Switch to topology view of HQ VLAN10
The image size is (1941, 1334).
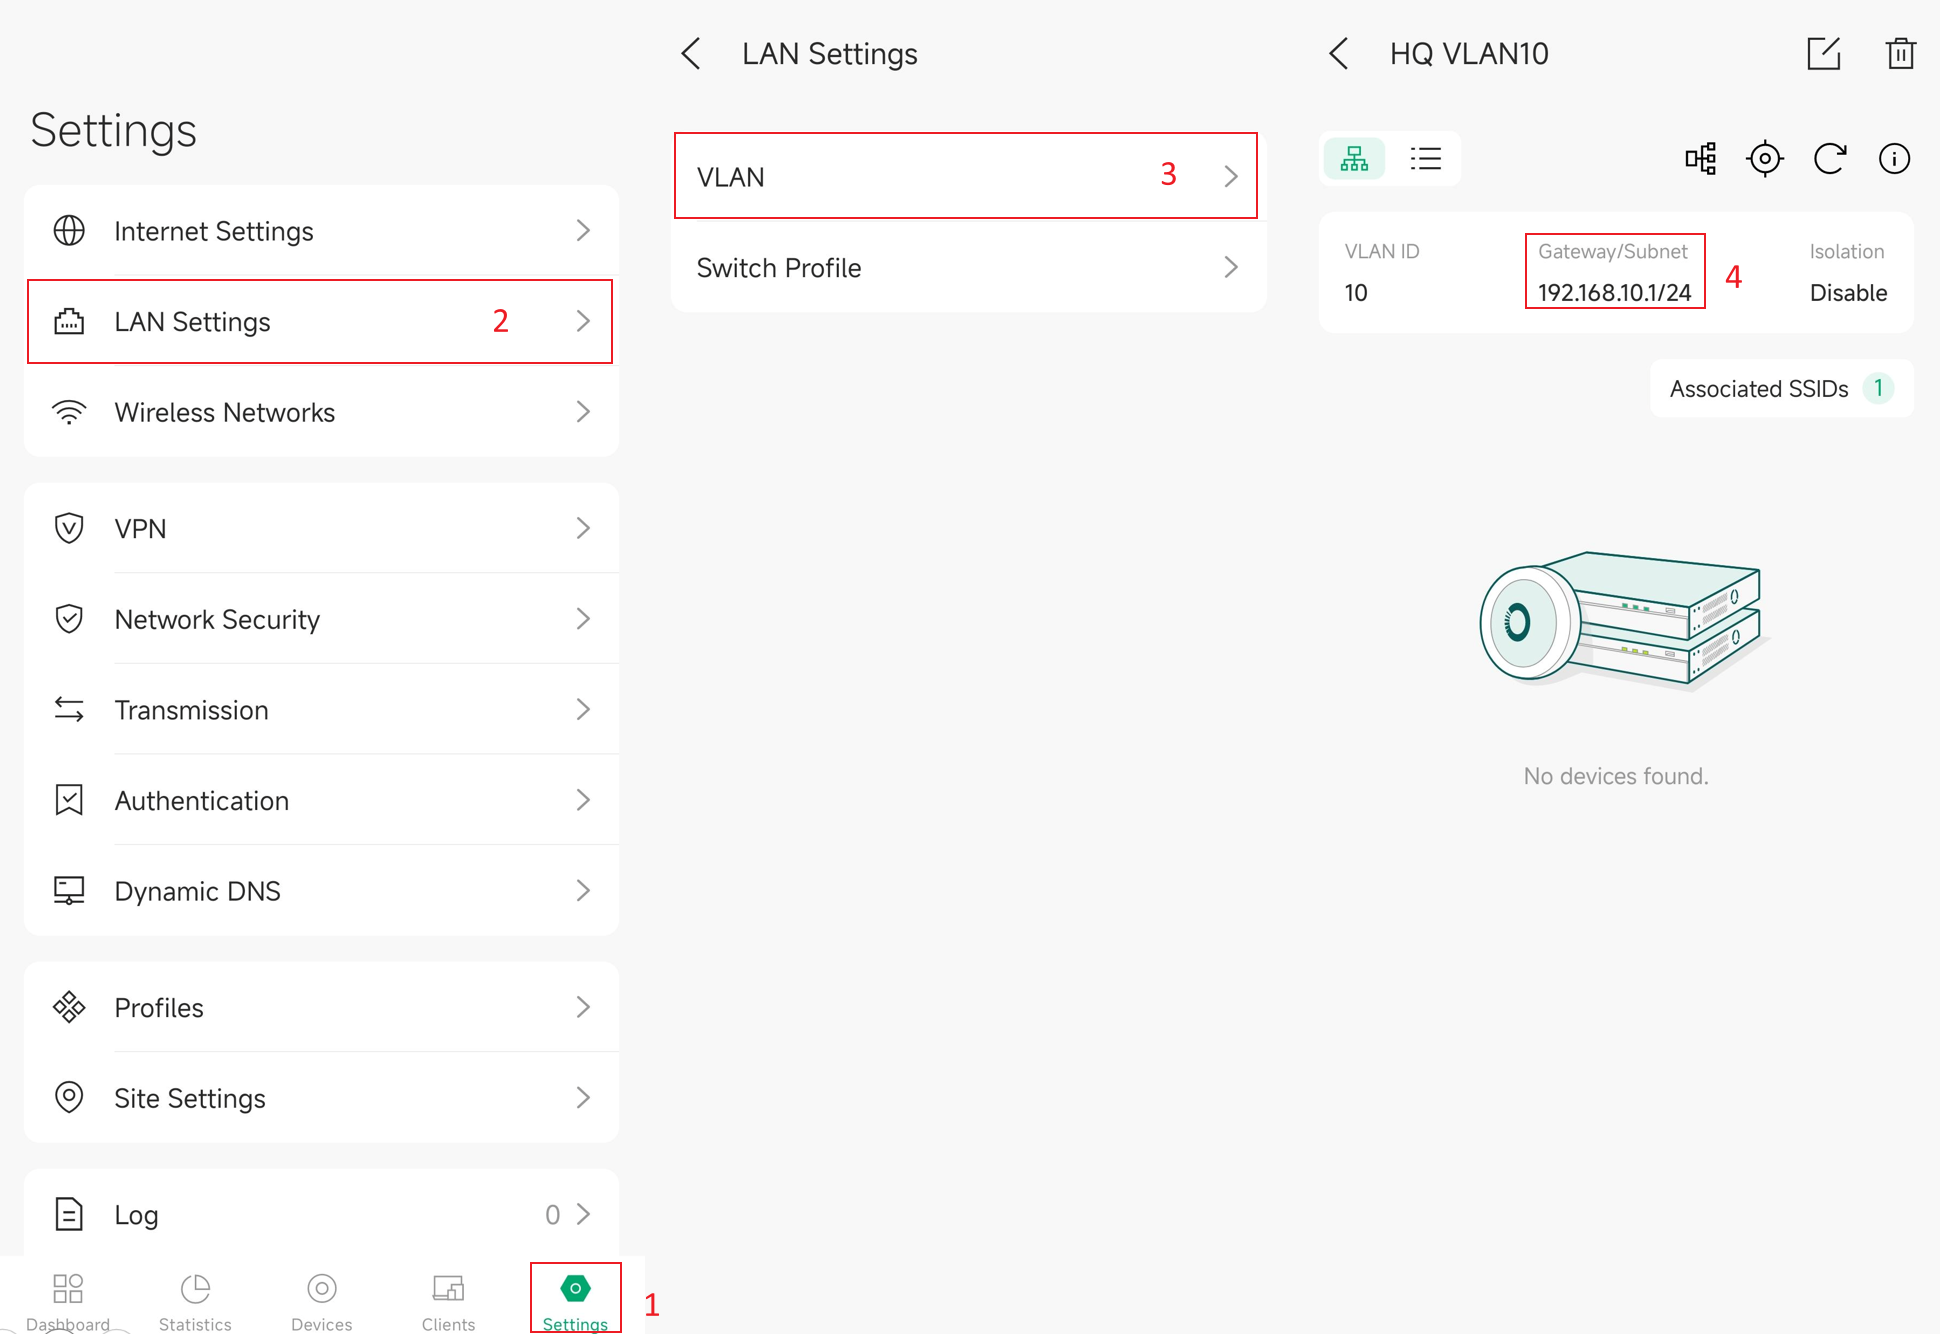click(x=1354, y=158)
